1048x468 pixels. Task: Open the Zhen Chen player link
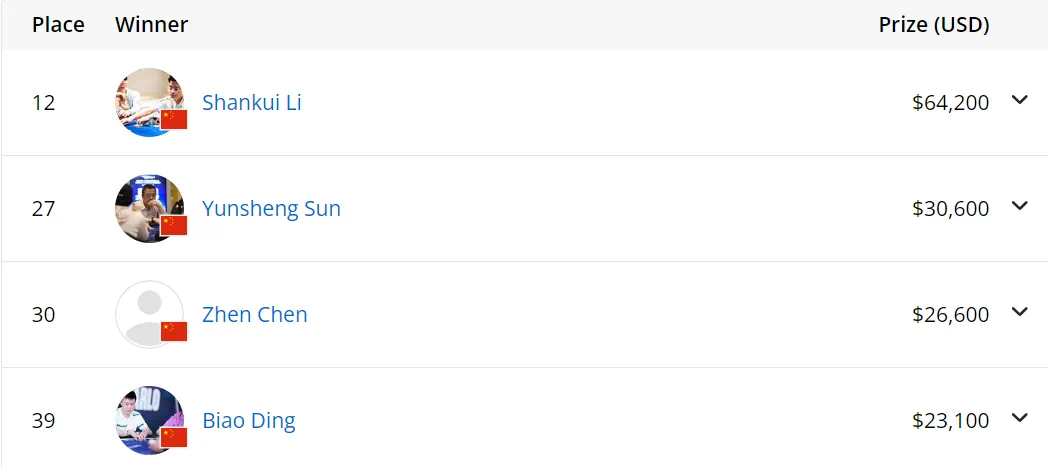click(255, 314)
